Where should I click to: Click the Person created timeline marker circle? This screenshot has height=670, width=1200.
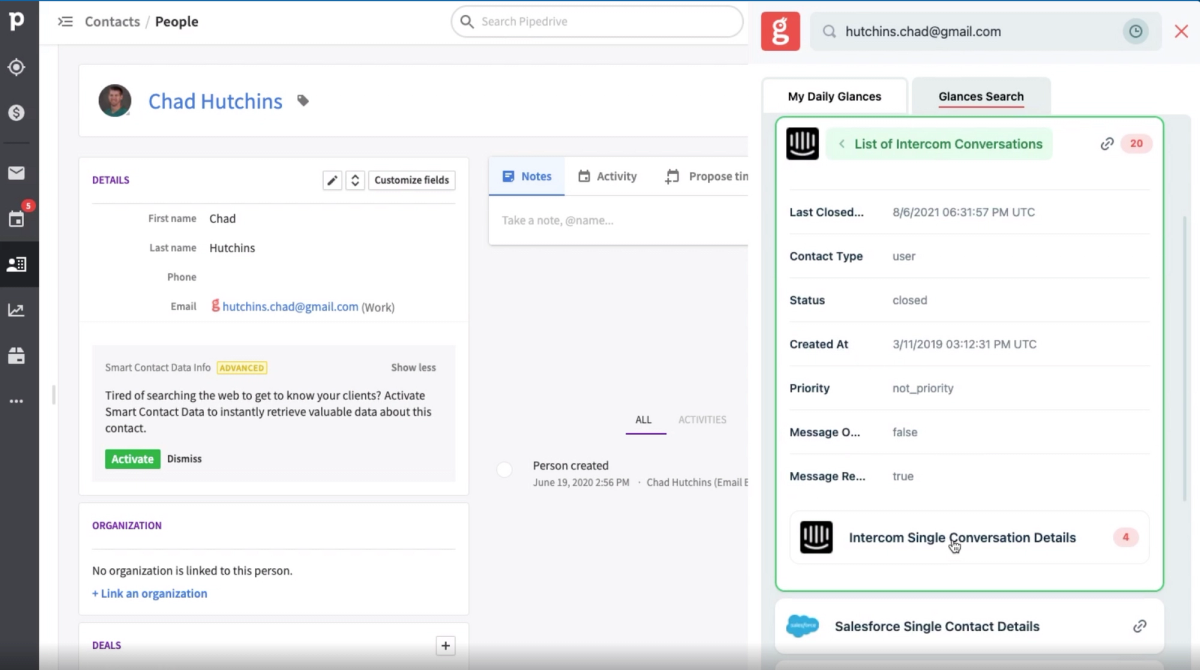point(504,469)
